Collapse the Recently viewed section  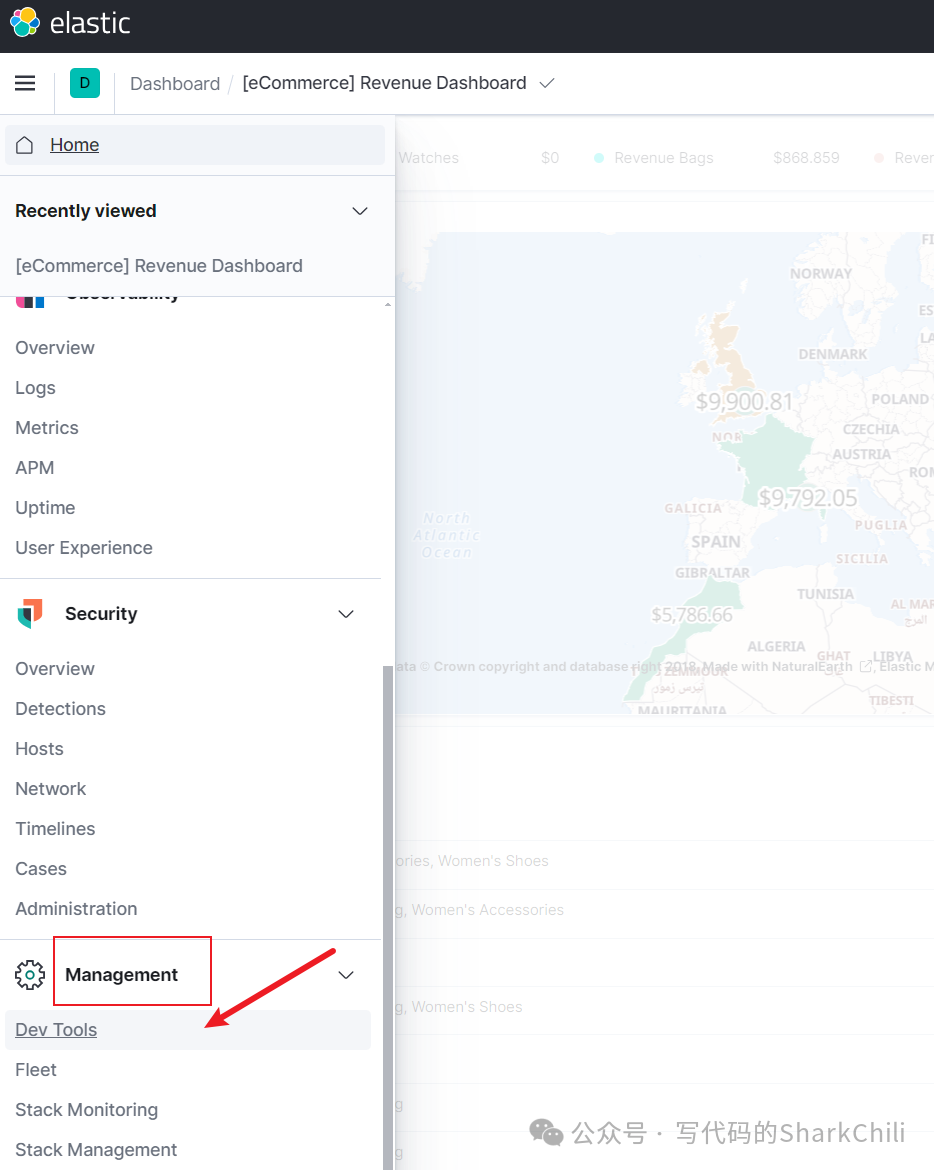pyautogui.click(x=360, y=211)
